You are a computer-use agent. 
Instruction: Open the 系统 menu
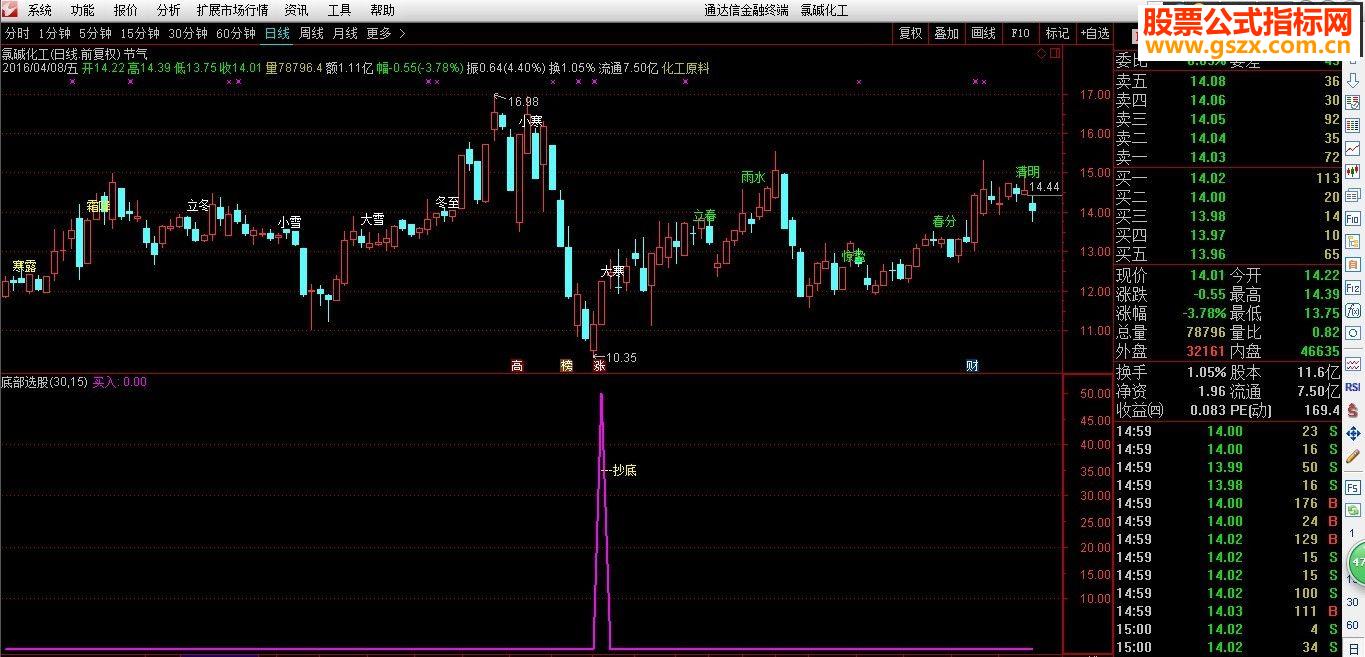(40, 10)
